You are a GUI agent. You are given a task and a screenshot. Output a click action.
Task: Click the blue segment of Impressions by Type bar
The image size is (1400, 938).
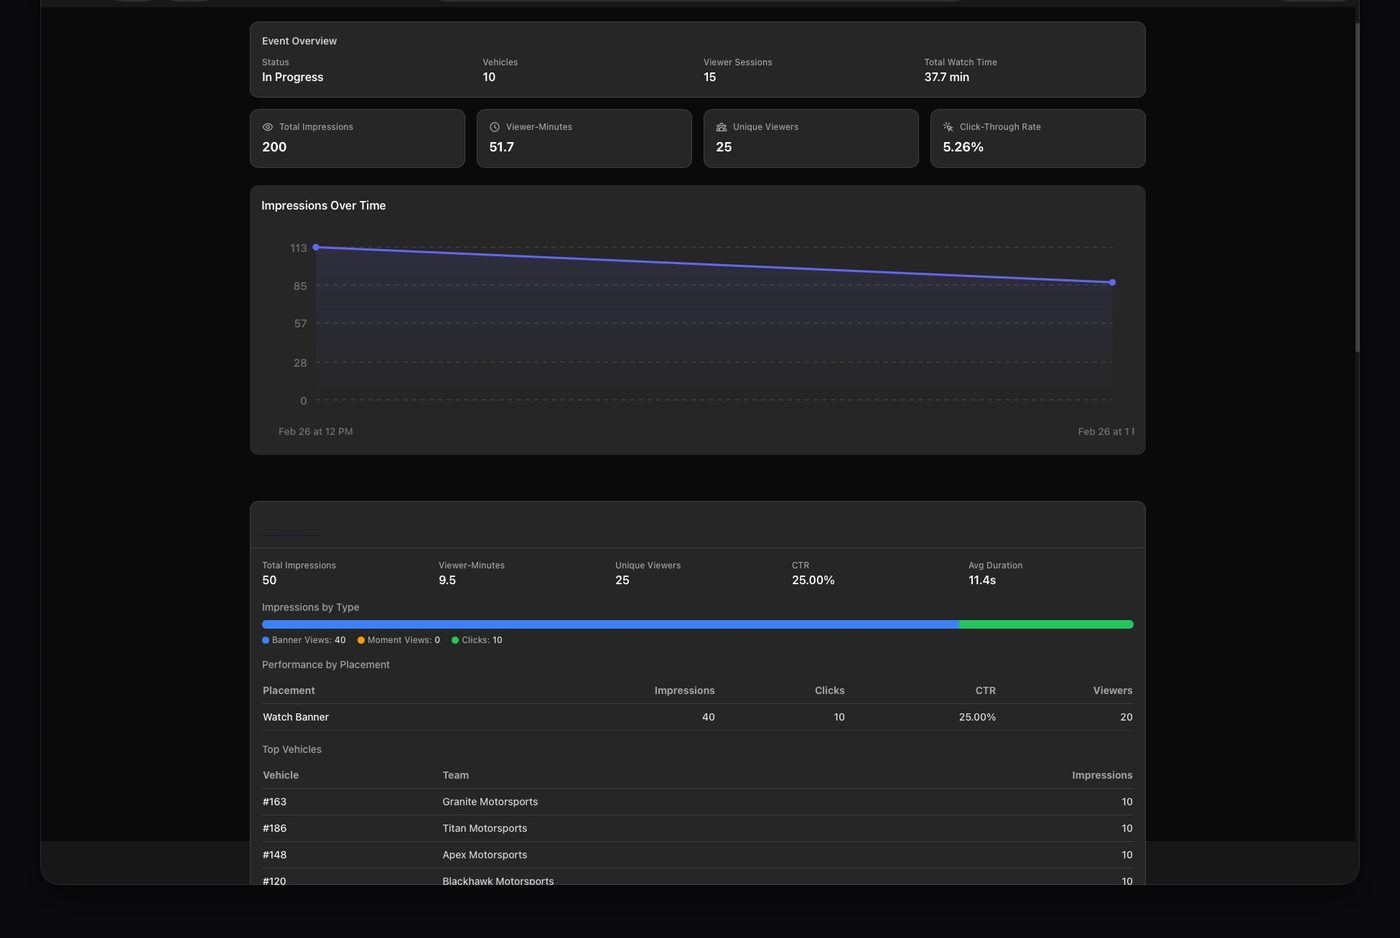click(610, 624)
